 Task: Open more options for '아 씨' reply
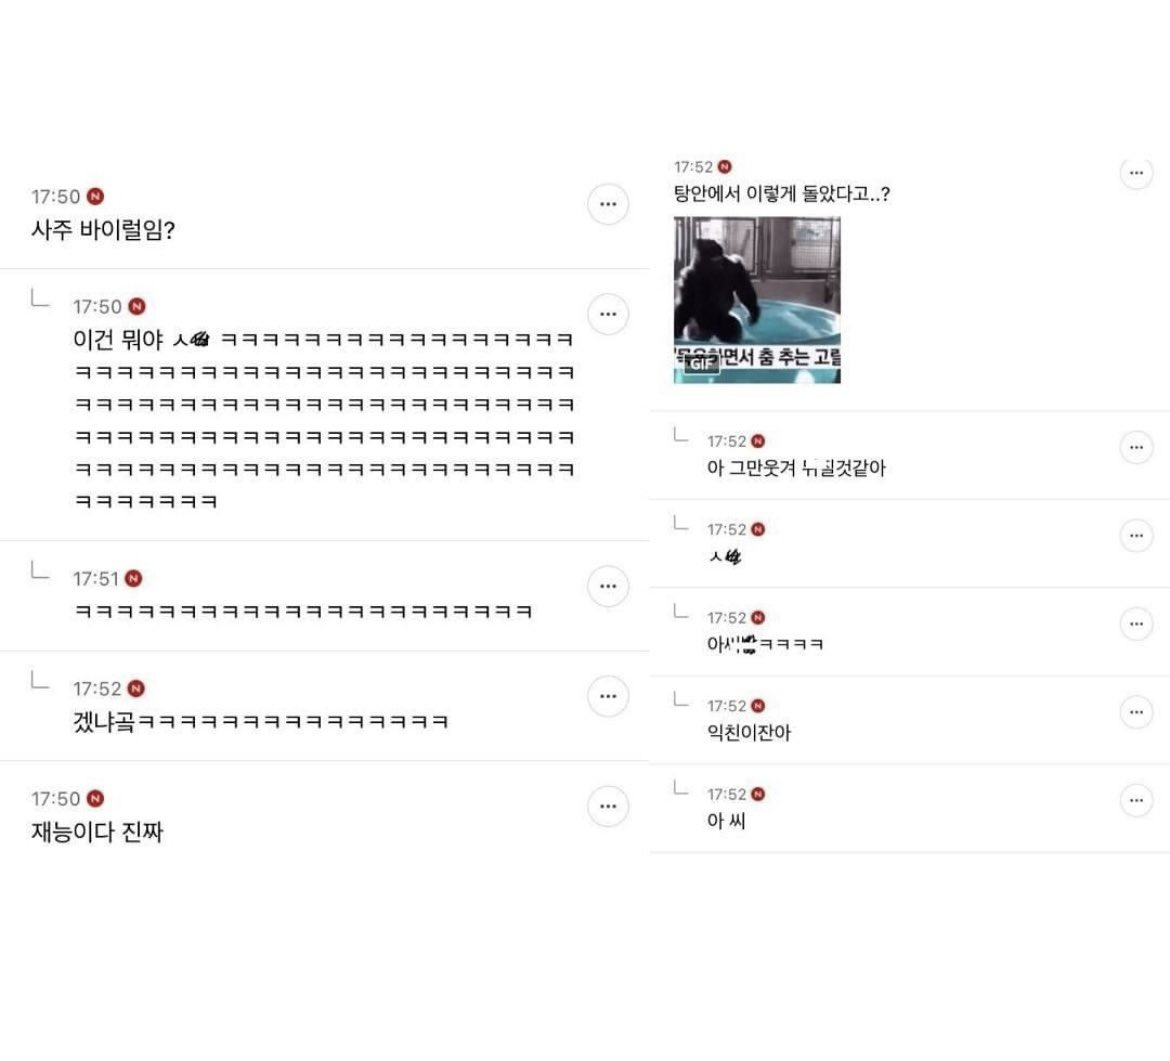tap(1136, 800)
